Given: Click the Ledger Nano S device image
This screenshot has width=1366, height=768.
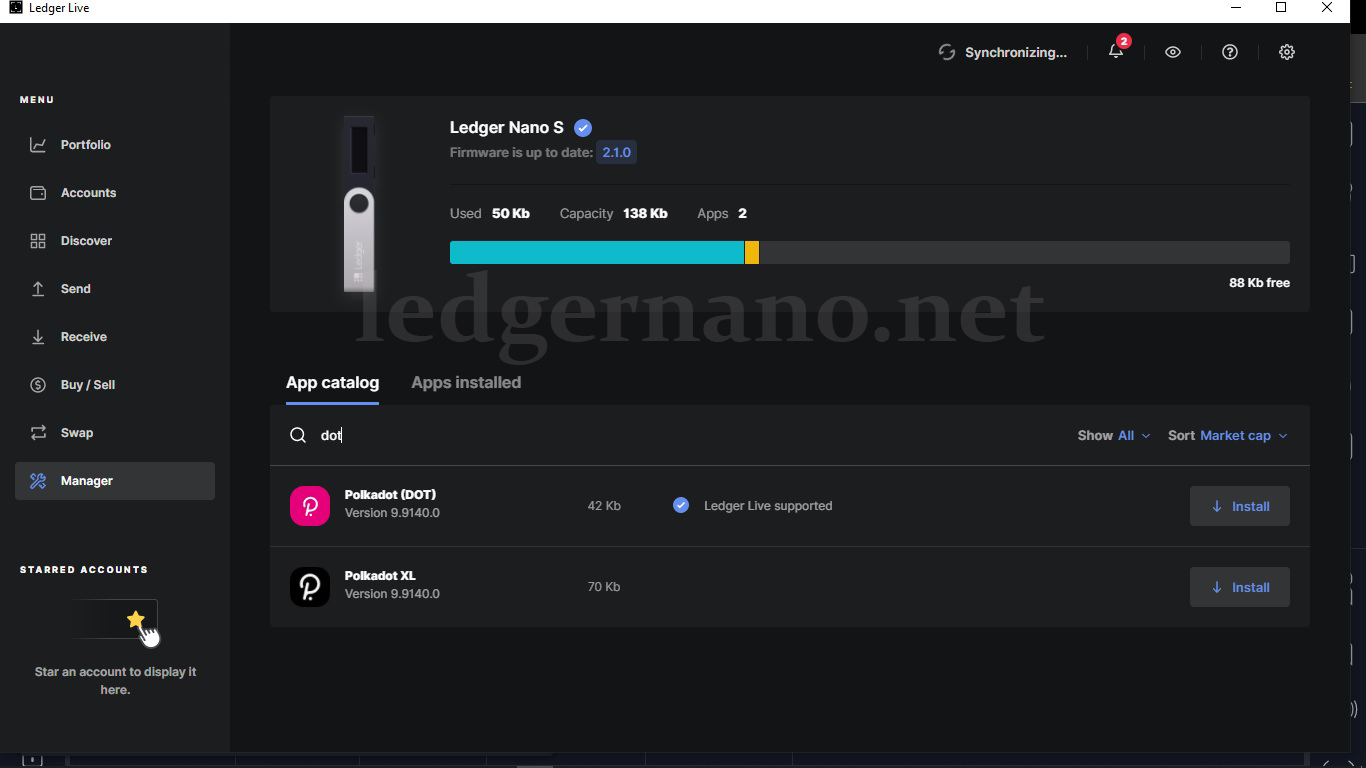Looking at the screenshot, I should pos(359,204).
